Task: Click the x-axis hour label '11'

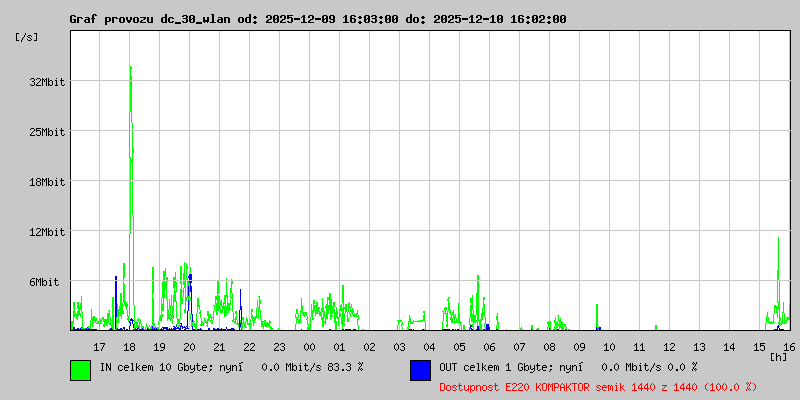Action: coord(639,347)
